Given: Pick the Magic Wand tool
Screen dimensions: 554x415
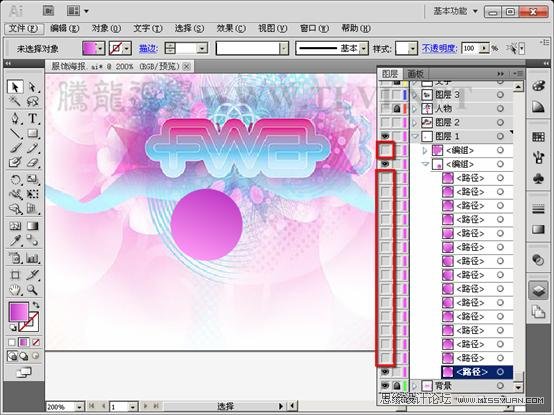Looking at the screenshot, I should coord(15,102).
